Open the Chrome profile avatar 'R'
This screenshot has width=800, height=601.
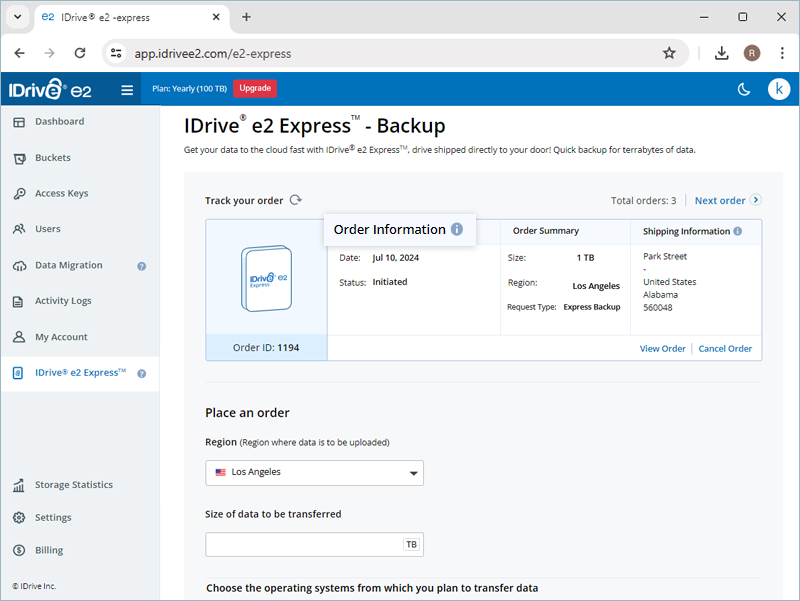752,53
